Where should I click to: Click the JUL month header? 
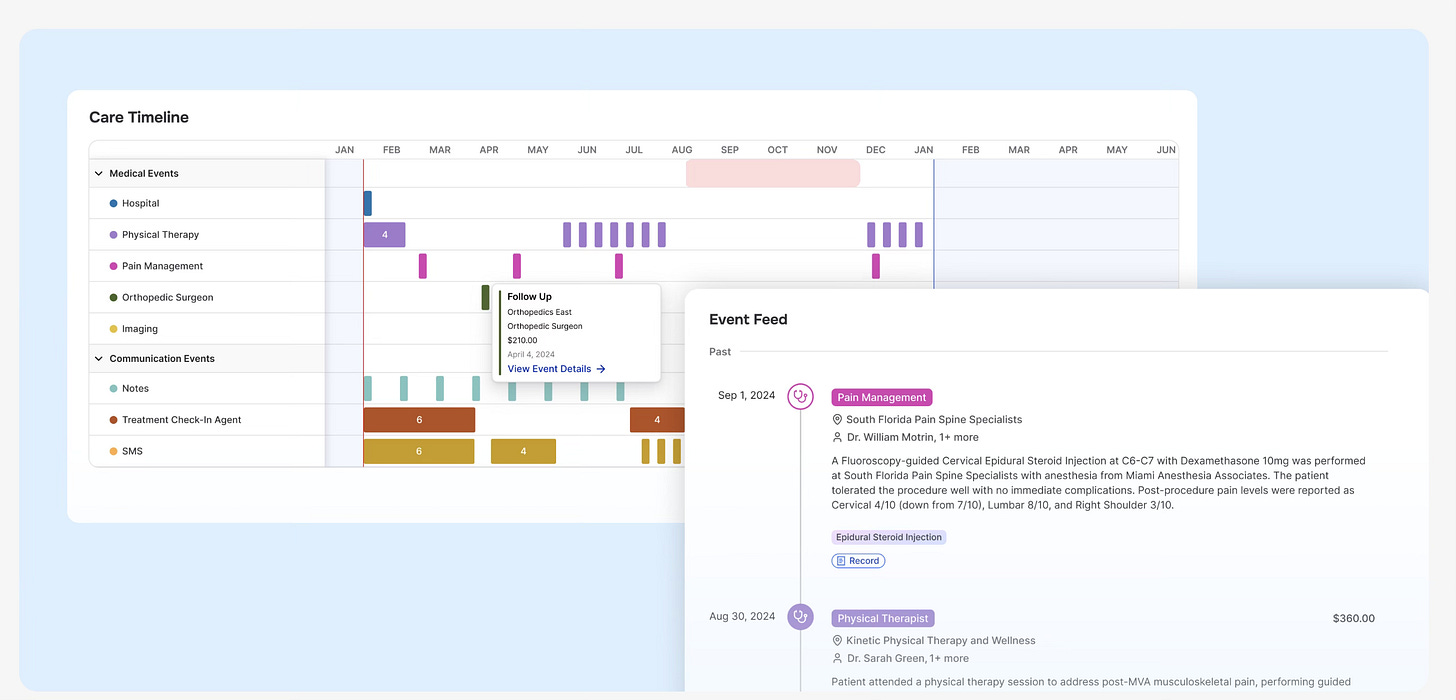coord(634,150)
